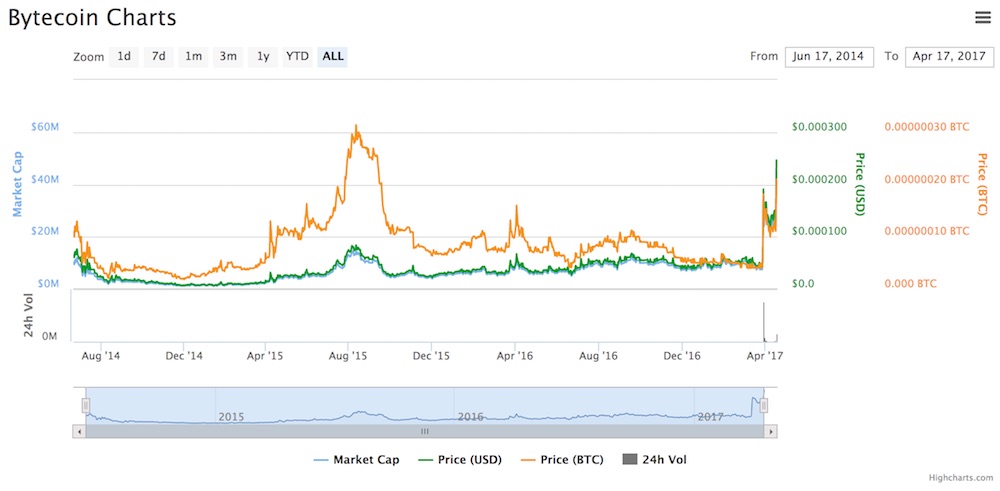Image resolution: width=1000 pixels, height=491 pixels.
Task: Click the $60M axis label
Action: (x=45, y=127)
